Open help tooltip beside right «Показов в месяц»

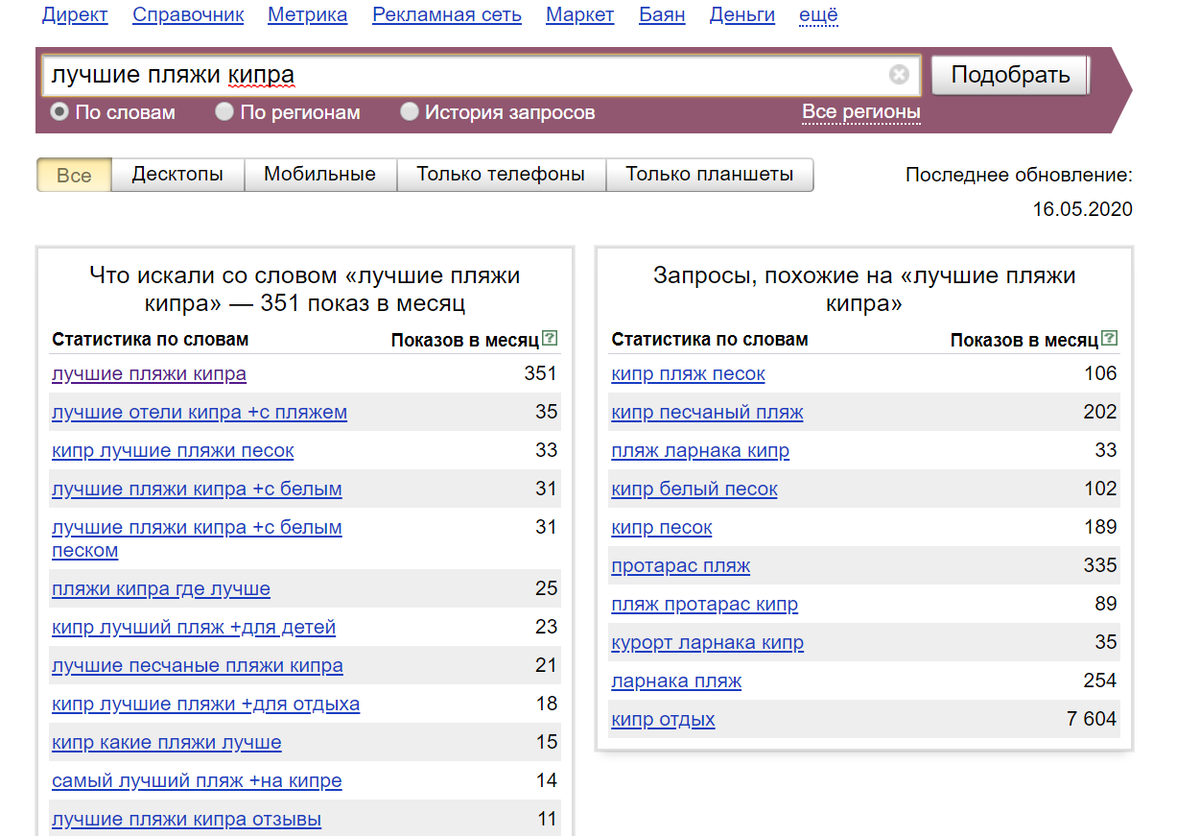click(x=1109, y=339)
